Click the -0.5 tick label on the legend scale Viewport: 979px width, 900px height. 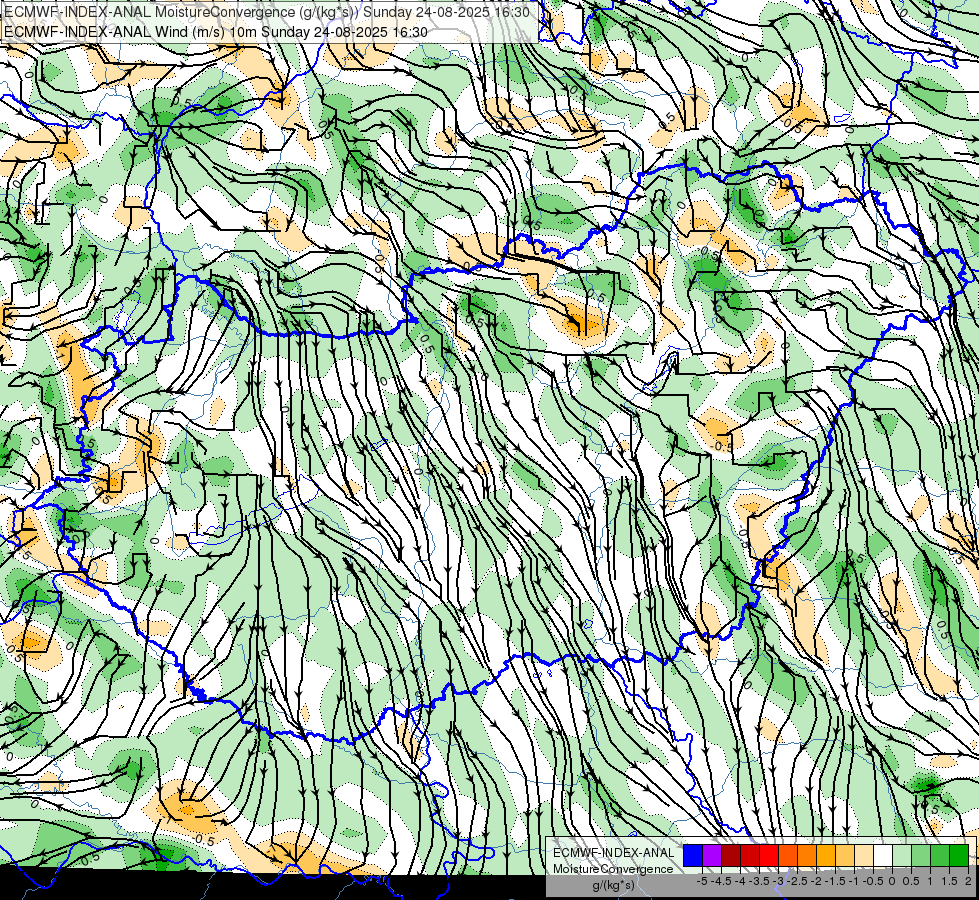tap(873, 881)
